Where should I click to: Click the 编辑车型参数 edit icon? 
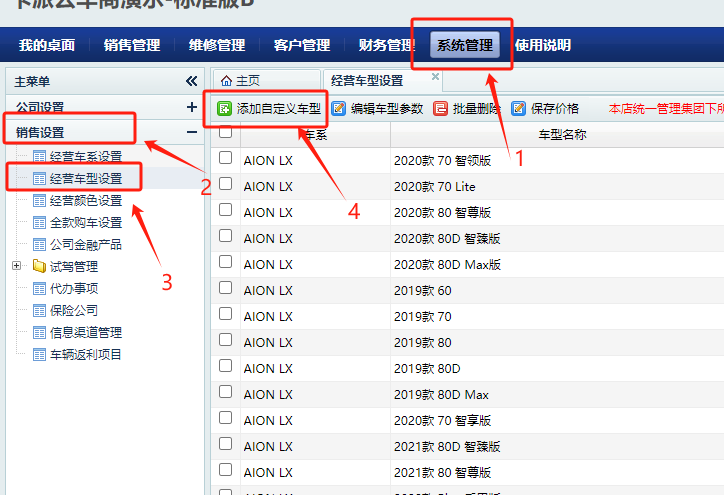[x=339, y=109]
